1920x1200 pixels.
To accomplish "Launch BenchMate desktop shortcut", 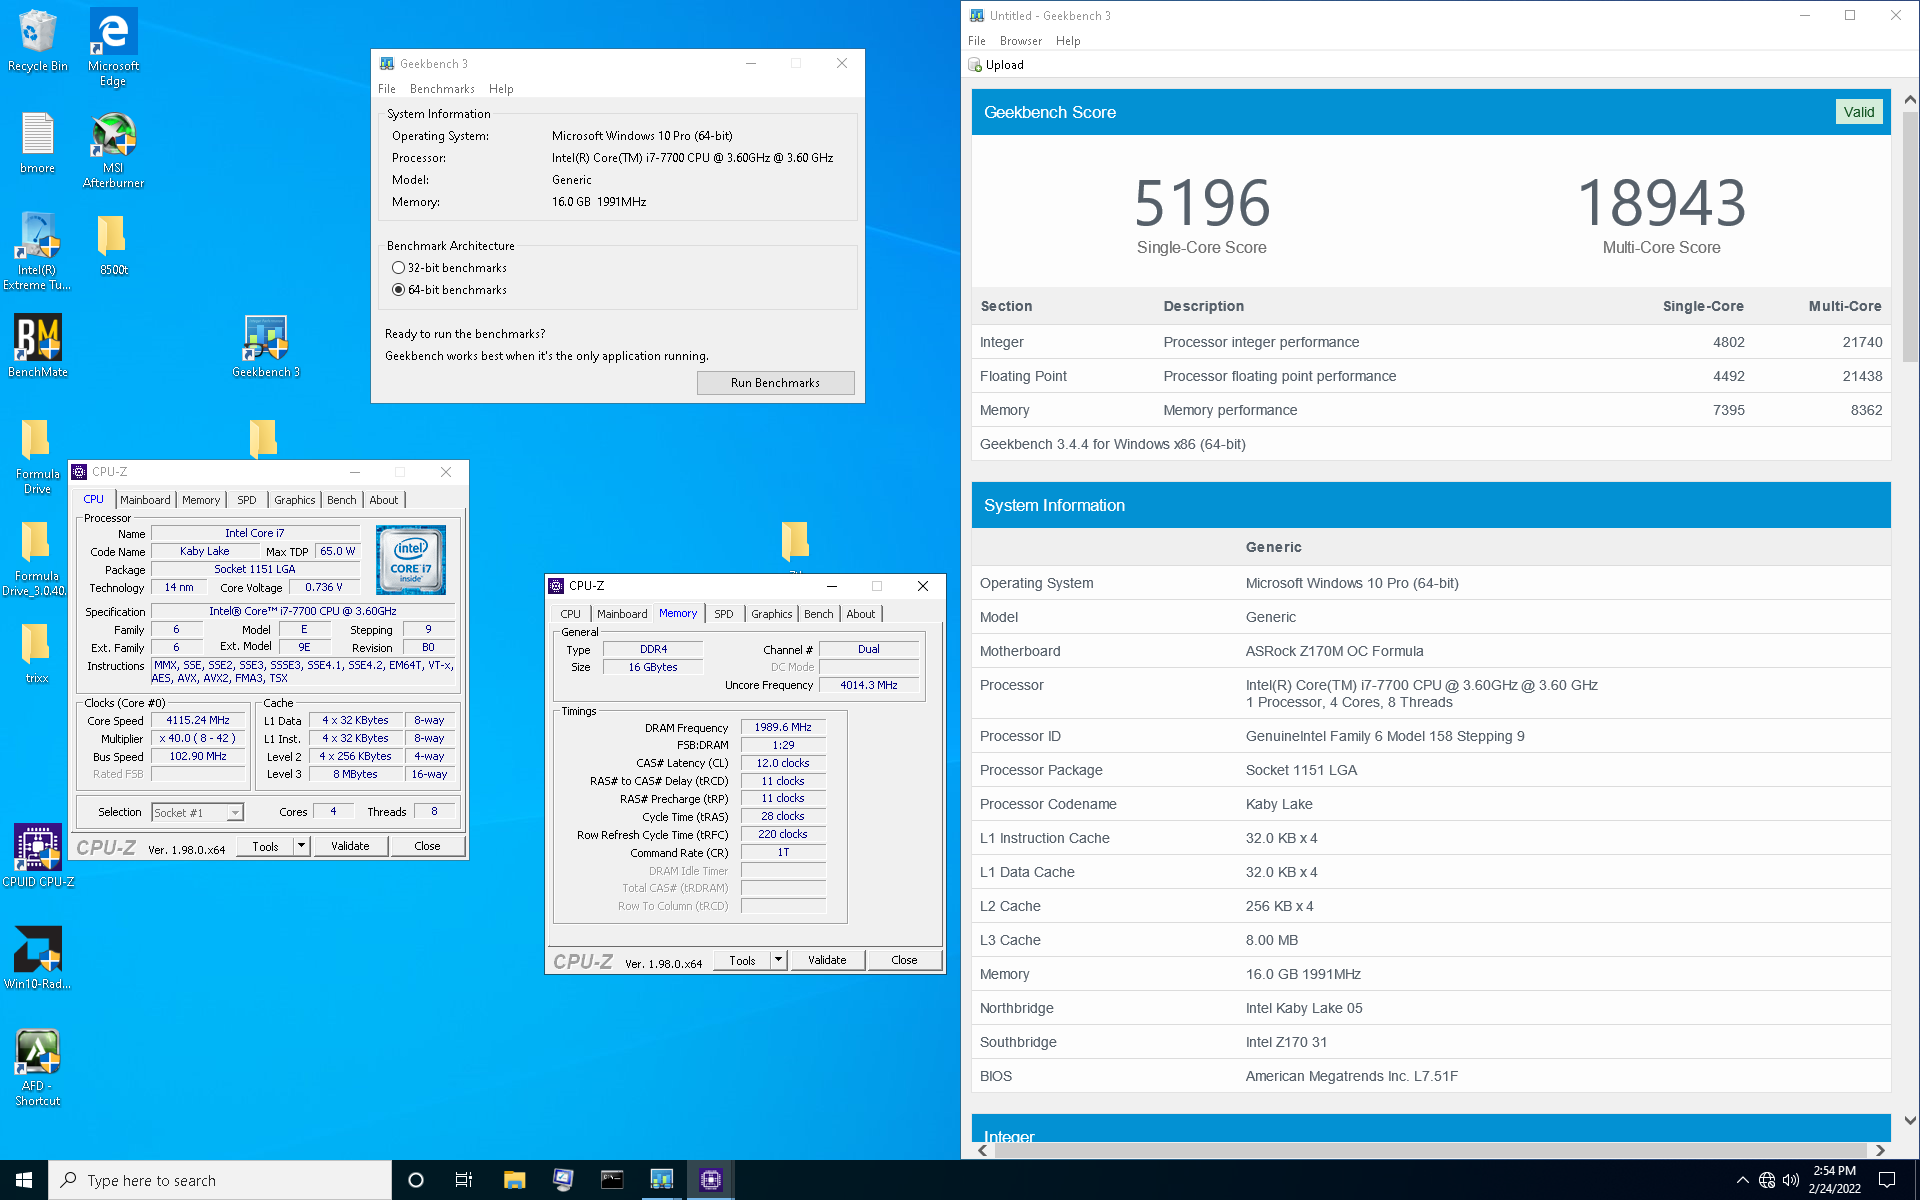I will (38, 346).
